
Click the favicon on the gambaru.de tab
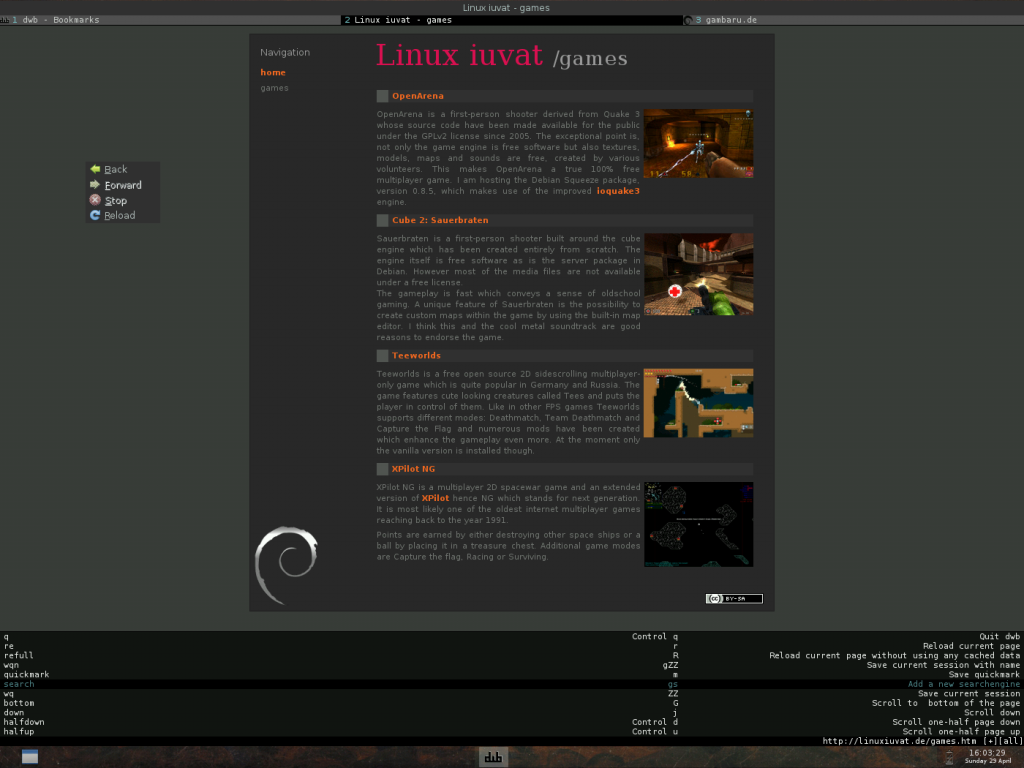[687, 19]
